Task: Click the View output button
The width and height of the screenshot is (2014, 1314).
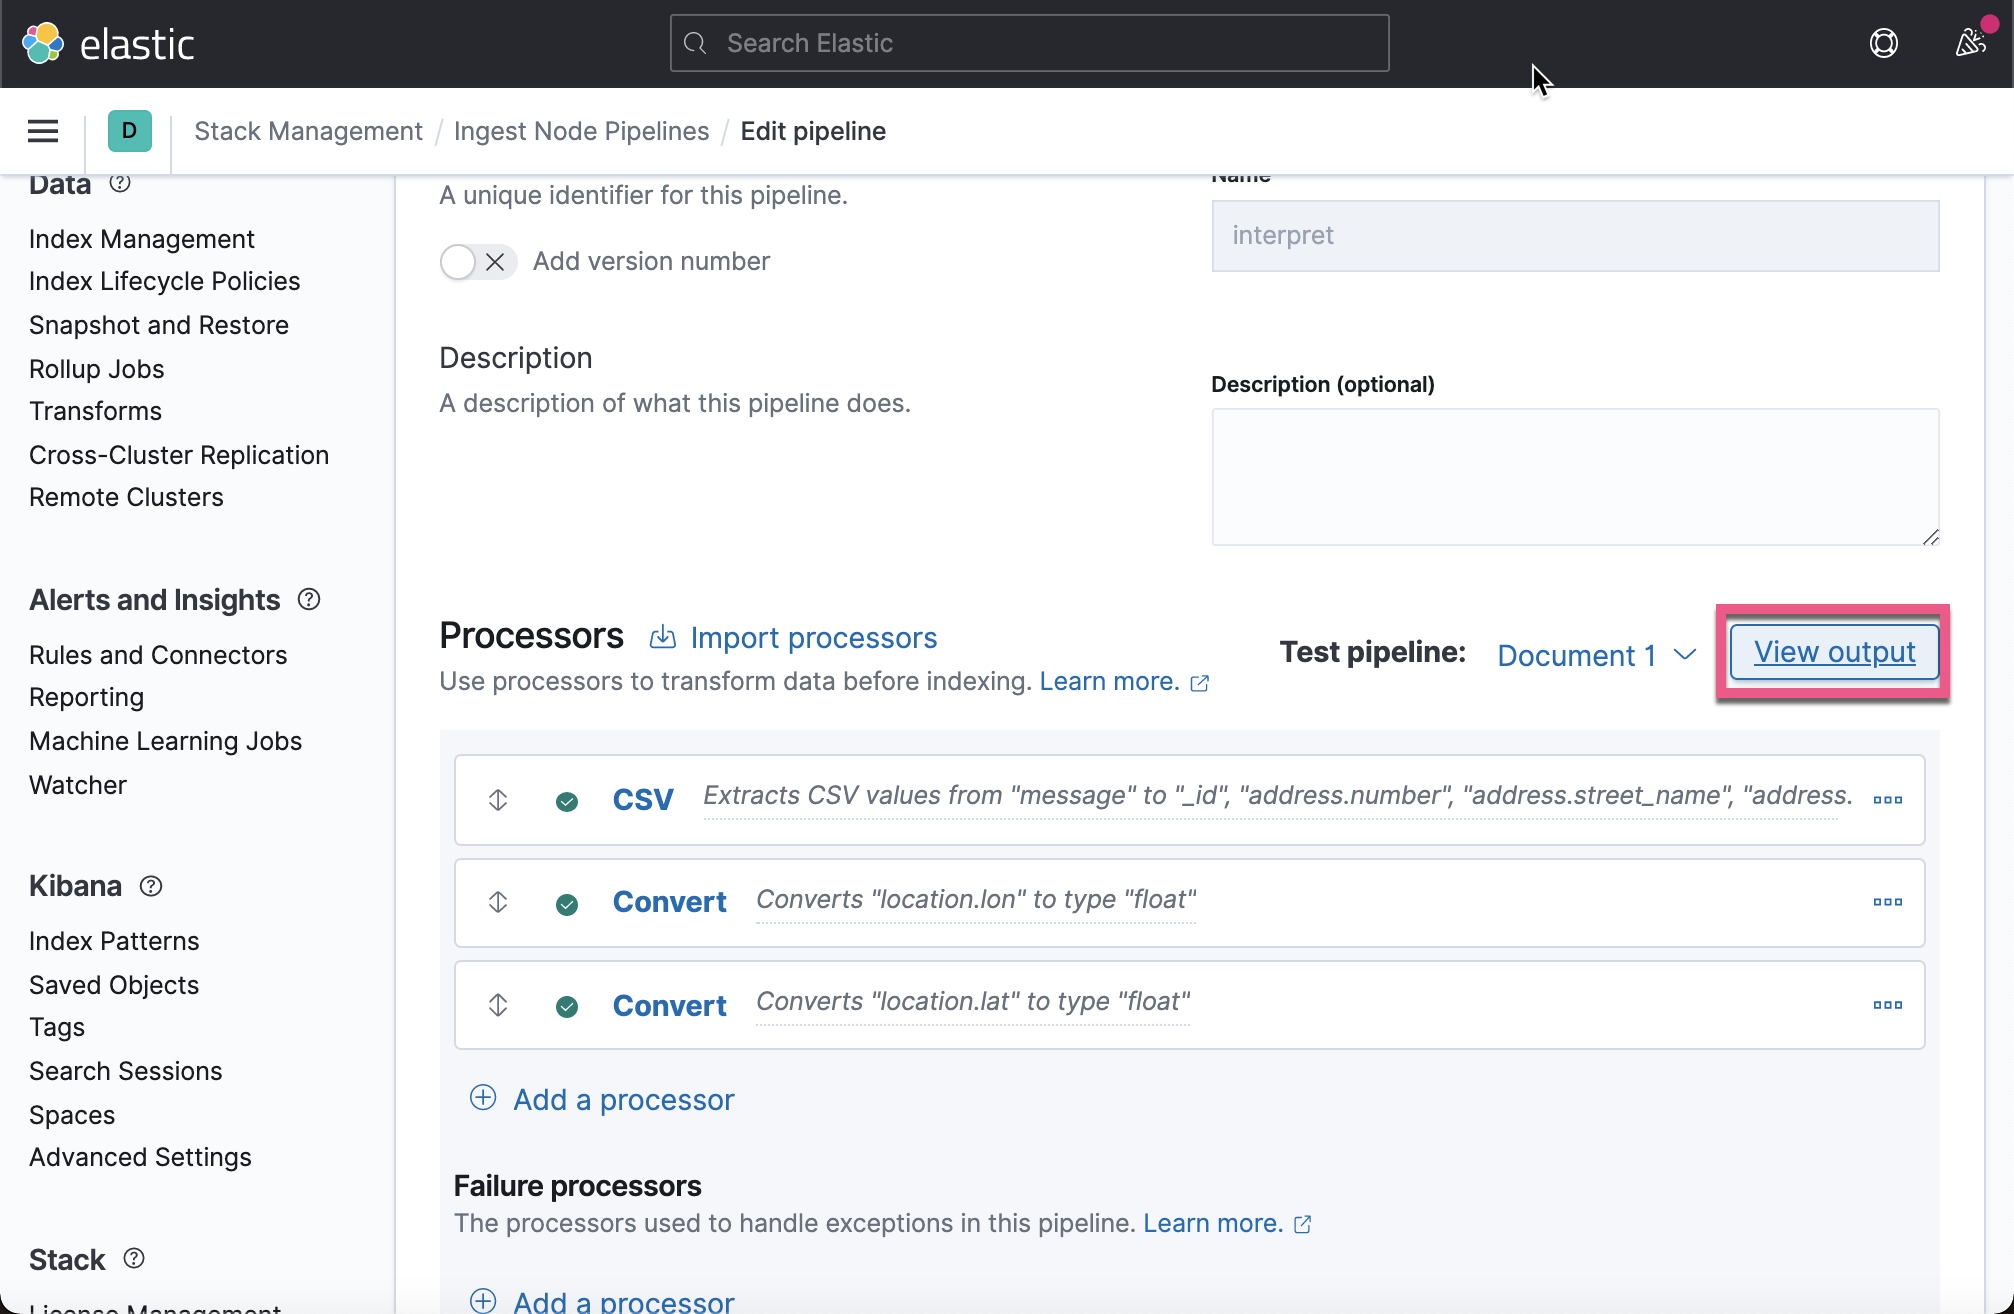Action: 1833,651
